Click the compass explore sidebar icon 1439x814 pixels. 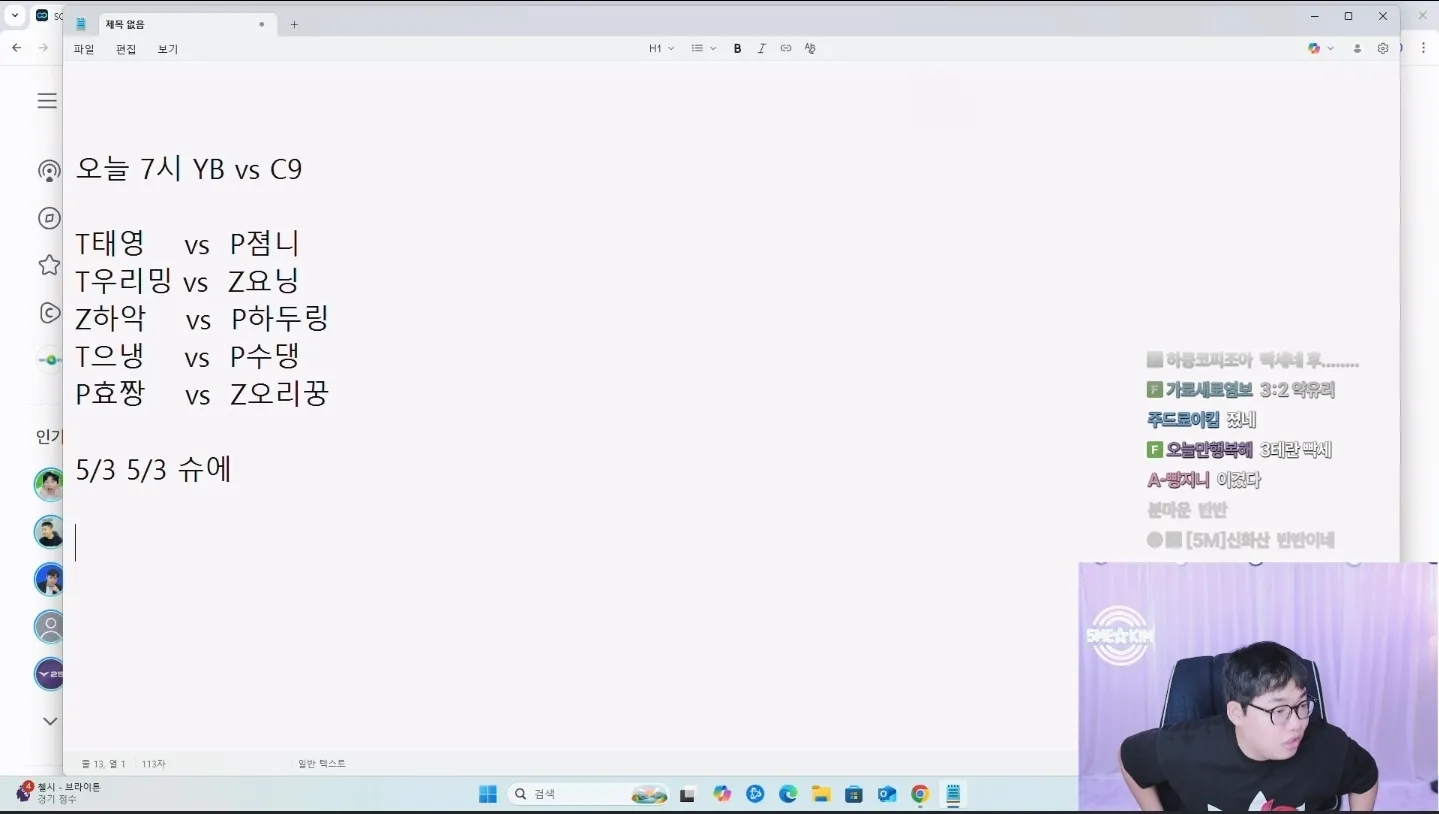pos(49,218)
